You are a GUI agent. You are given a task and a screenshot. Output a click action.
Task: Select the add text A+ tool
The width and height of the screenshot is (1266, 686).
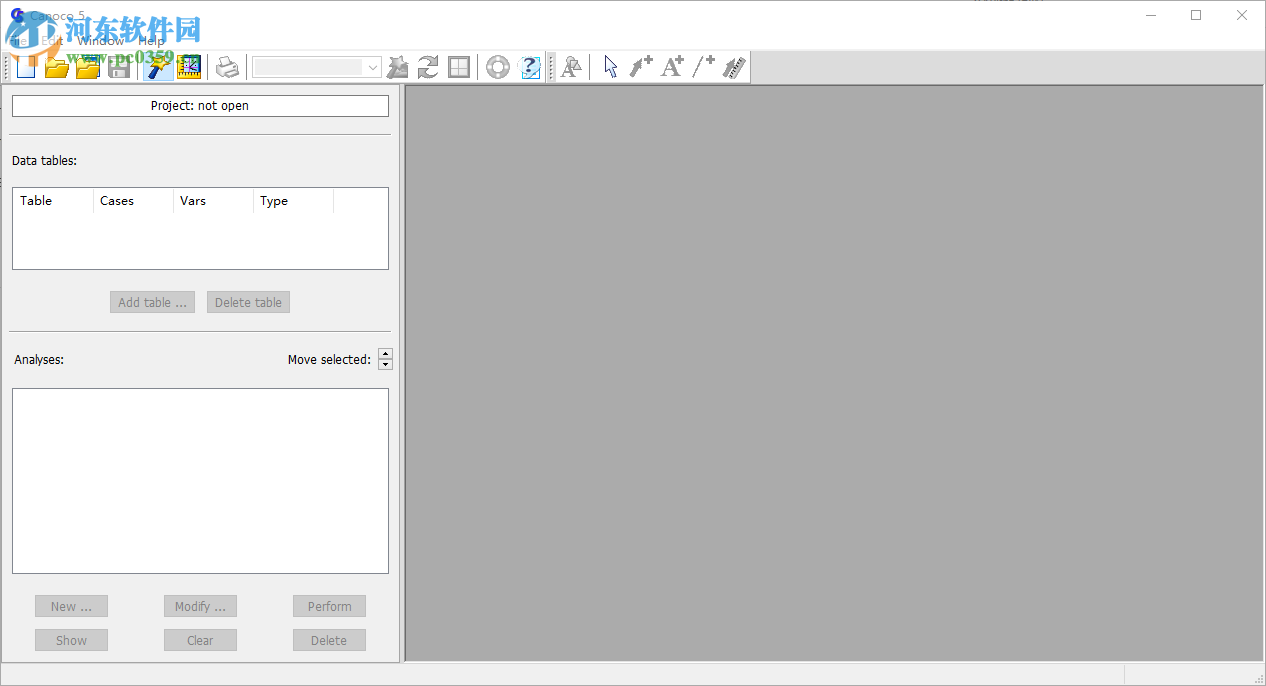pos(672,67)
